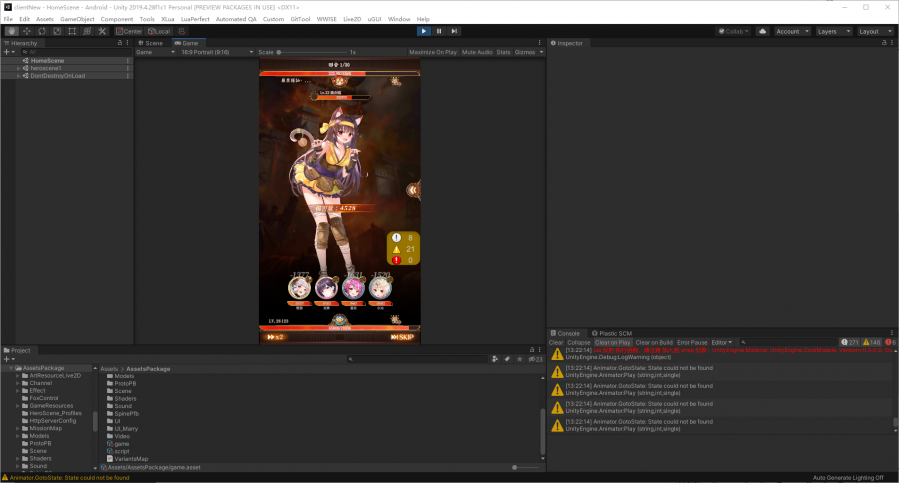Toggle pivot Center mode
The width and height of the screenshot is (899, 483).
[x=129, y=31]
